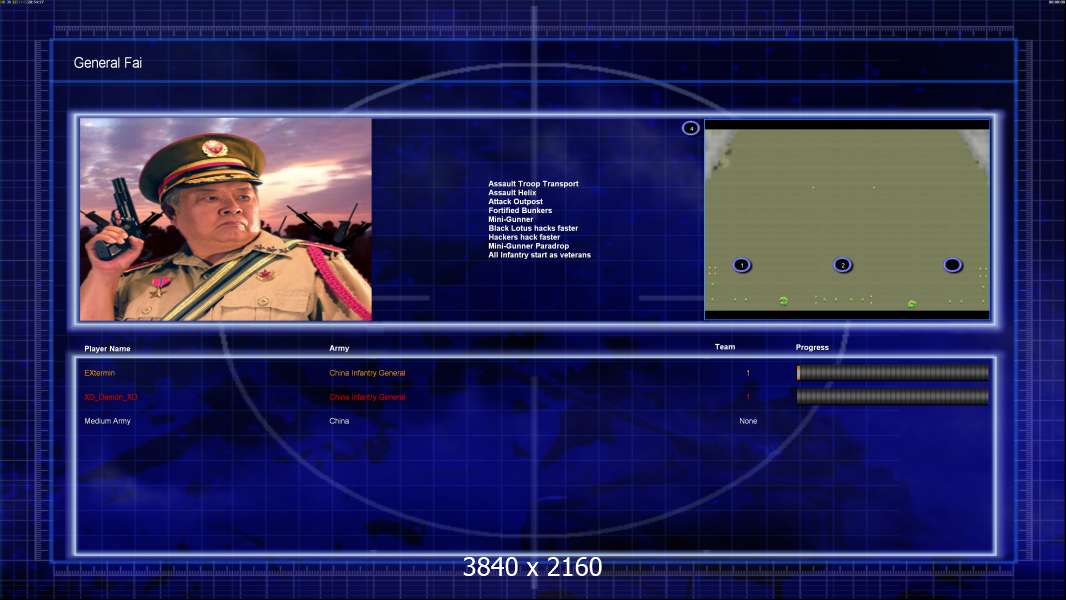Click start position marker 1 on minimap
The height and width of the screenshot is (600, 1066).
pos(742,265)
